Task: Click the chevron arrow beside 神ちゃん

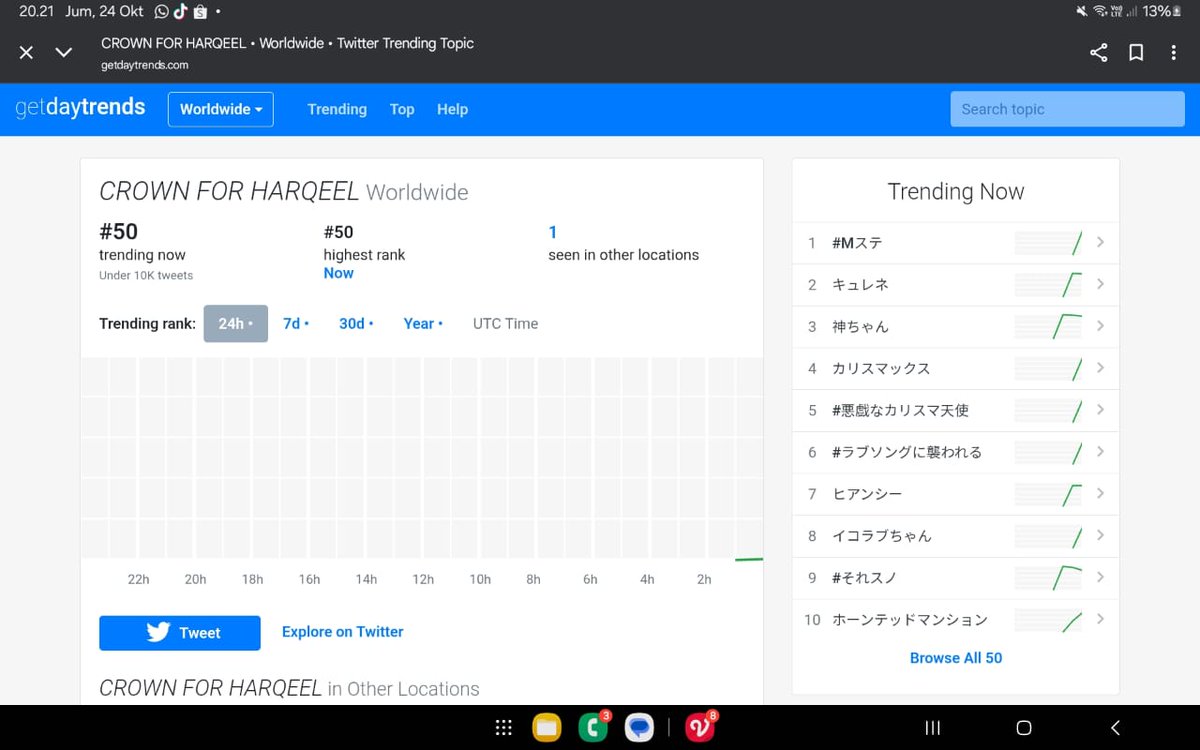Action: click(1100, 326)
